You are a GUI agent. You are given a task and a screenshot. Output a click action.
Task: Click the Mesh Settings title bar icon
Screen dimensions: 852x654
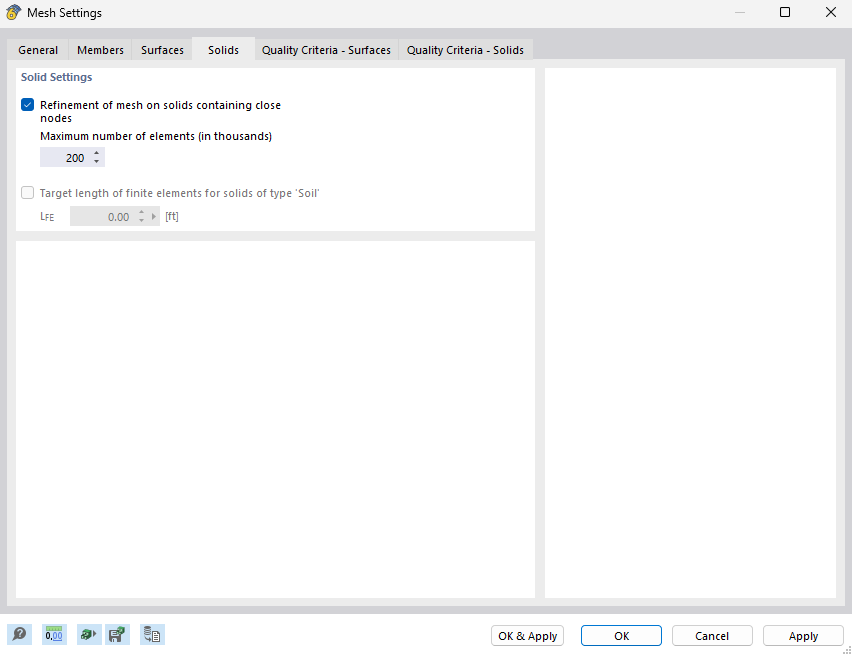(11, 12)
